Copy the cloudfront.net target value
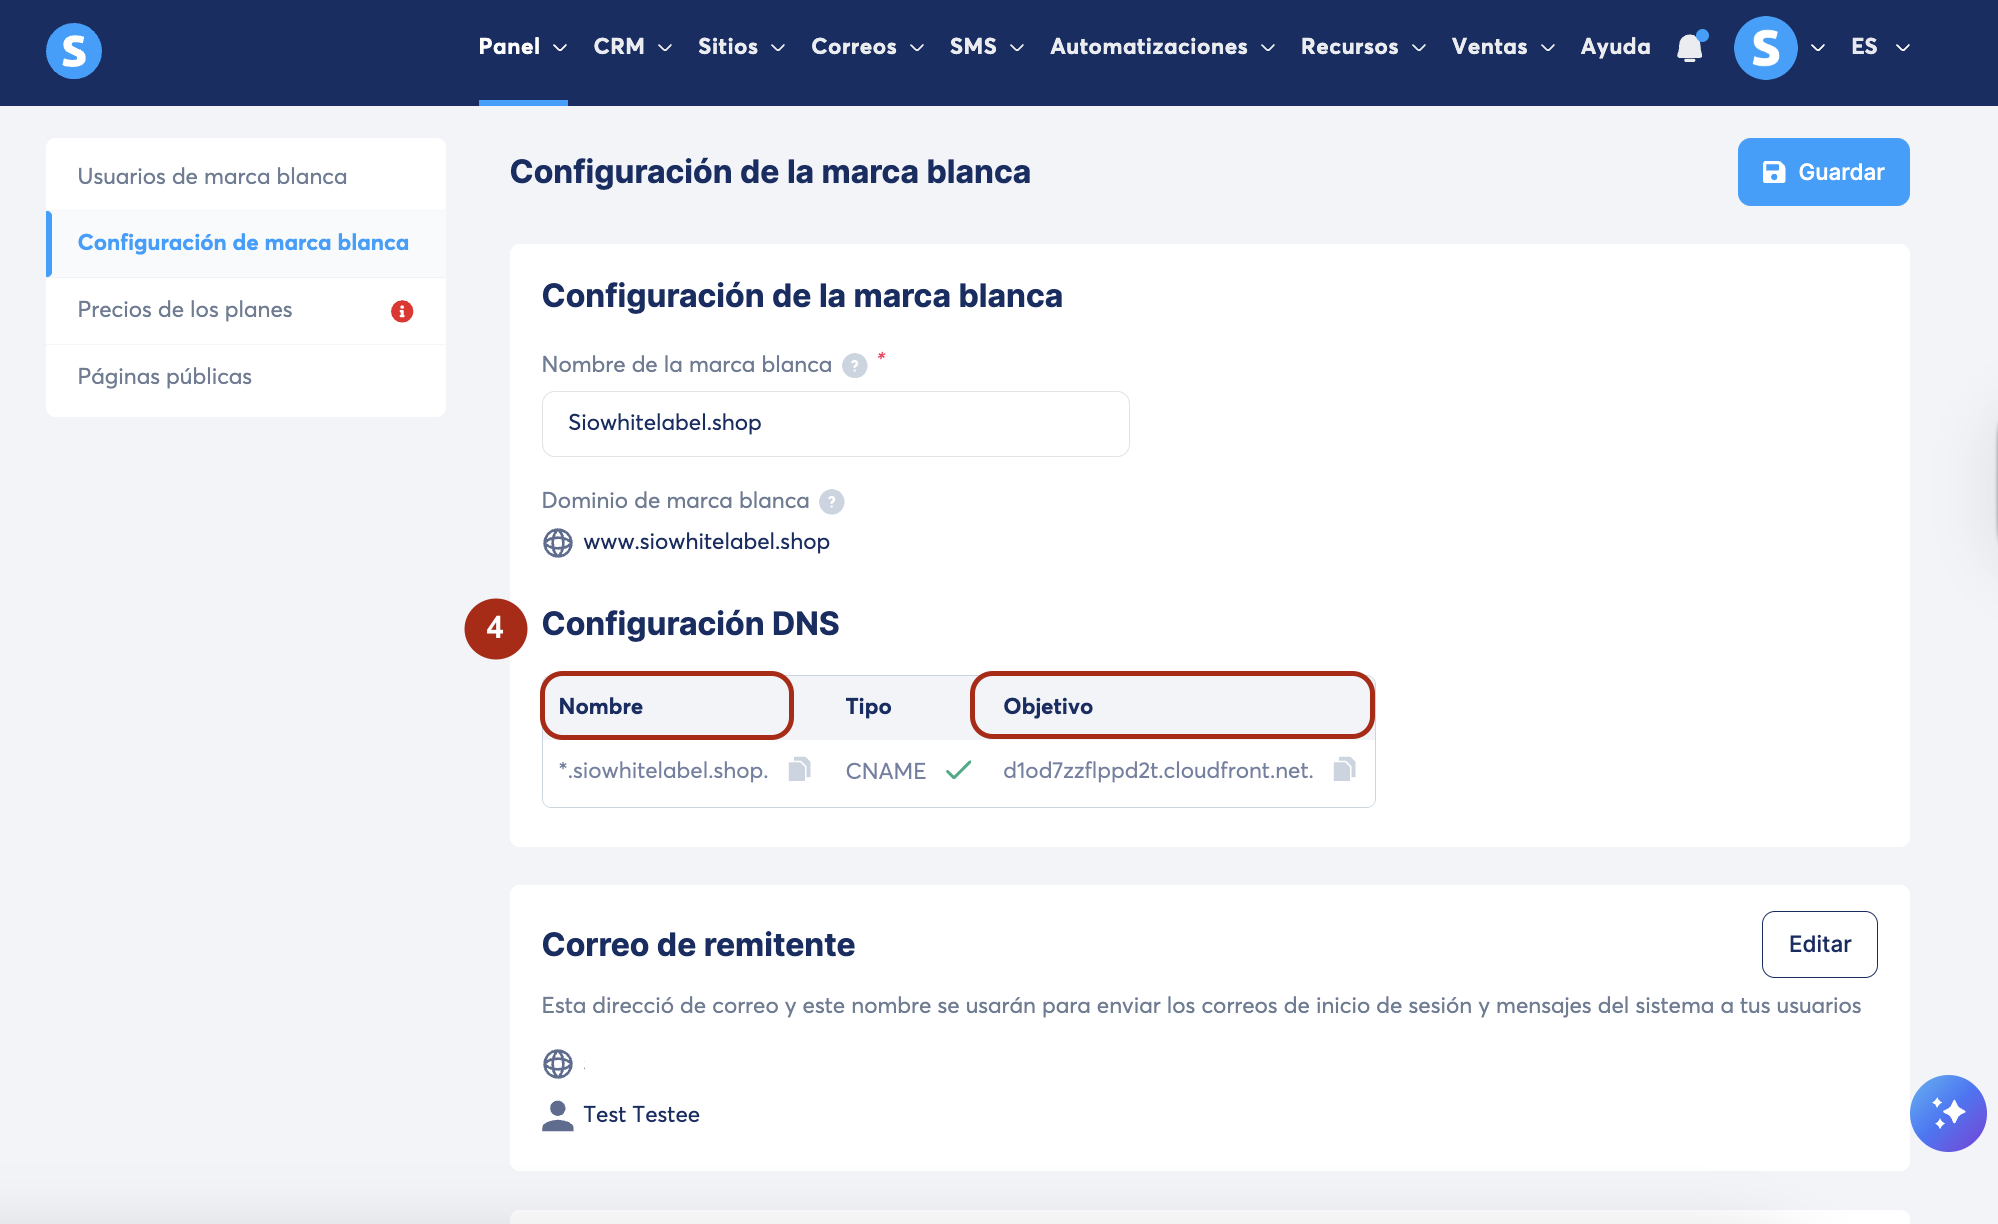The width and height of the screenshot is (1998, 1224). 1344,769
